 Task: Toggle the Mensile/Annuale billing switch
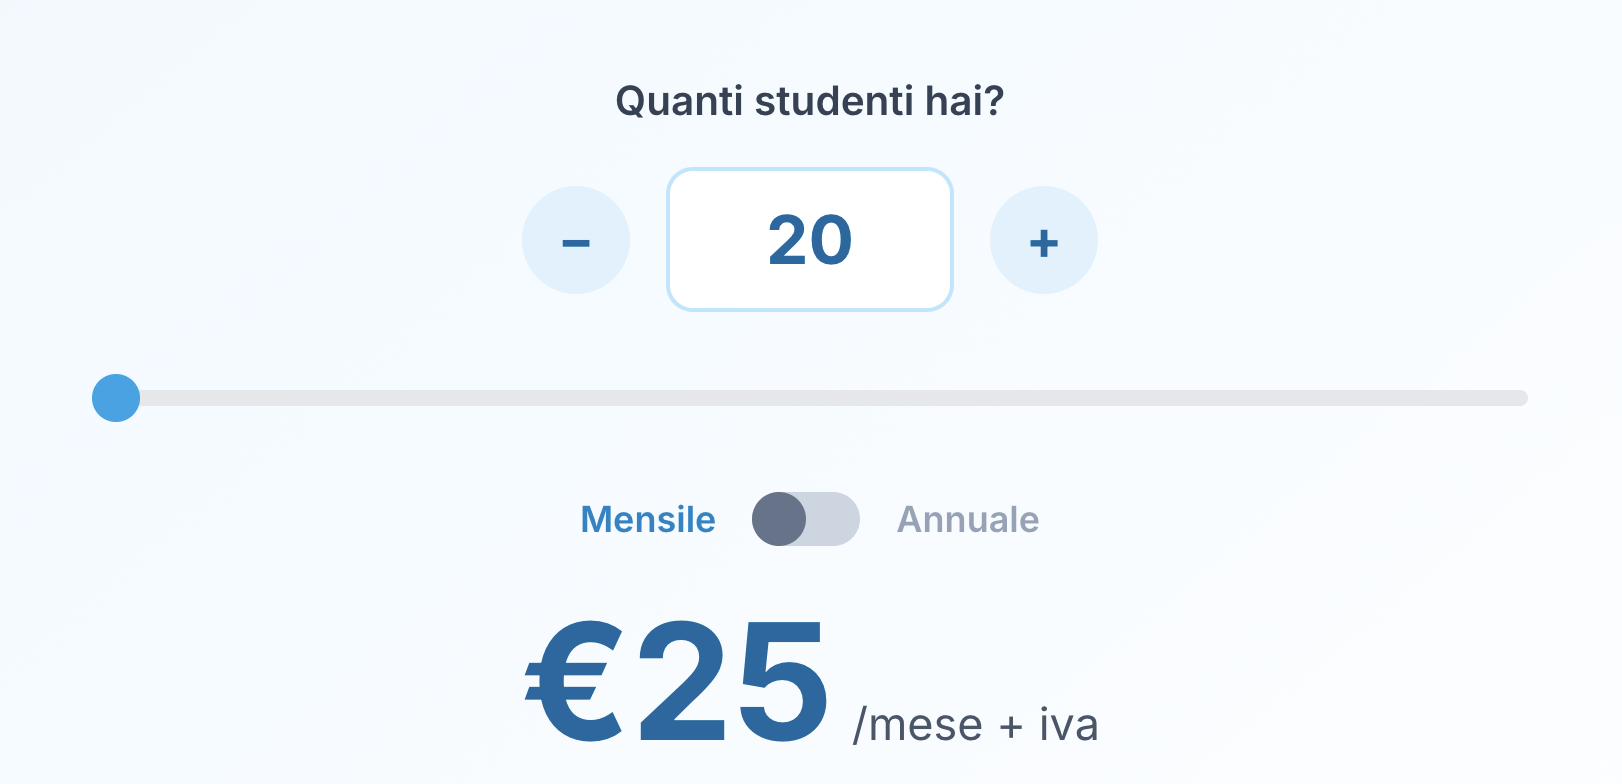pyautogui.click(x=806, y=519)
